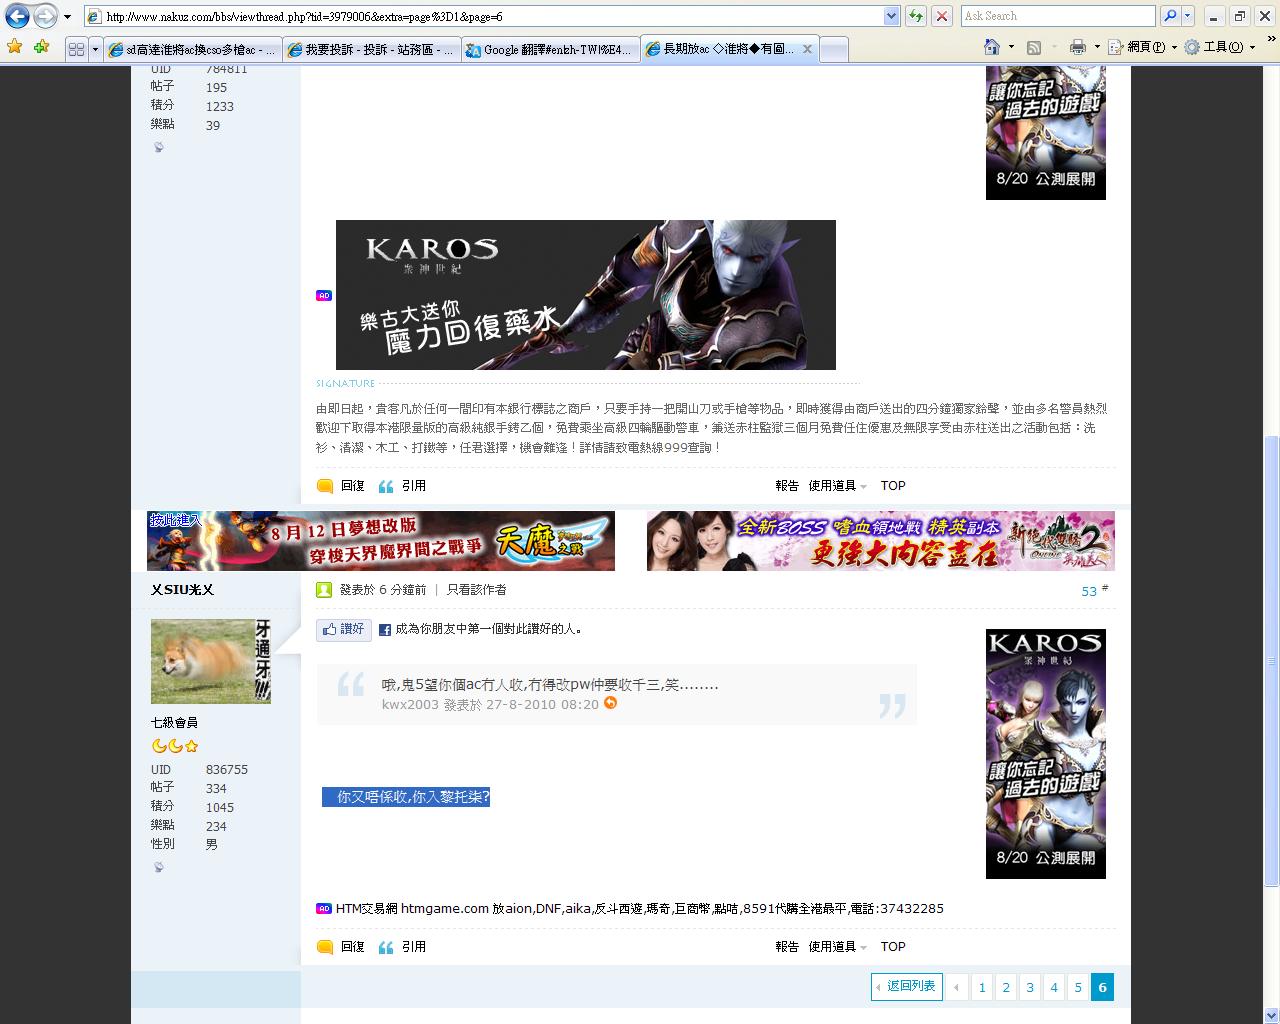Viewport: 1280px width, 1024px height.
Task: Click in the Ask Search input box
Action: [1057, 16]
